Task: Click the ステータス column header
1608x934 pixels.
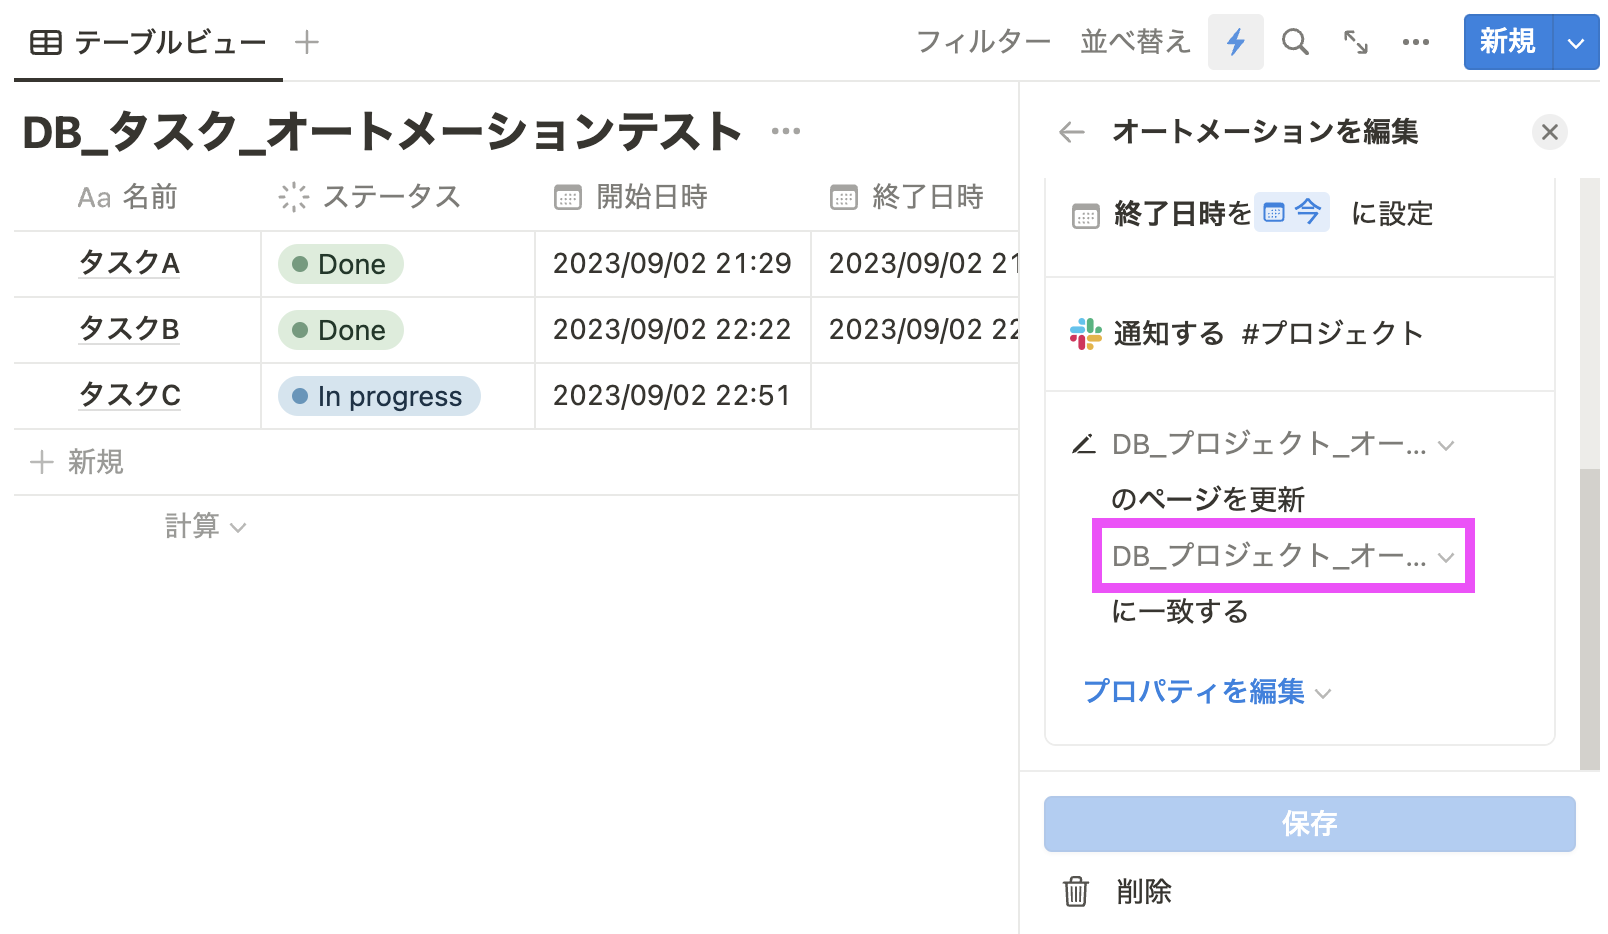Action: pyautogui.click(x=370, y=197)
